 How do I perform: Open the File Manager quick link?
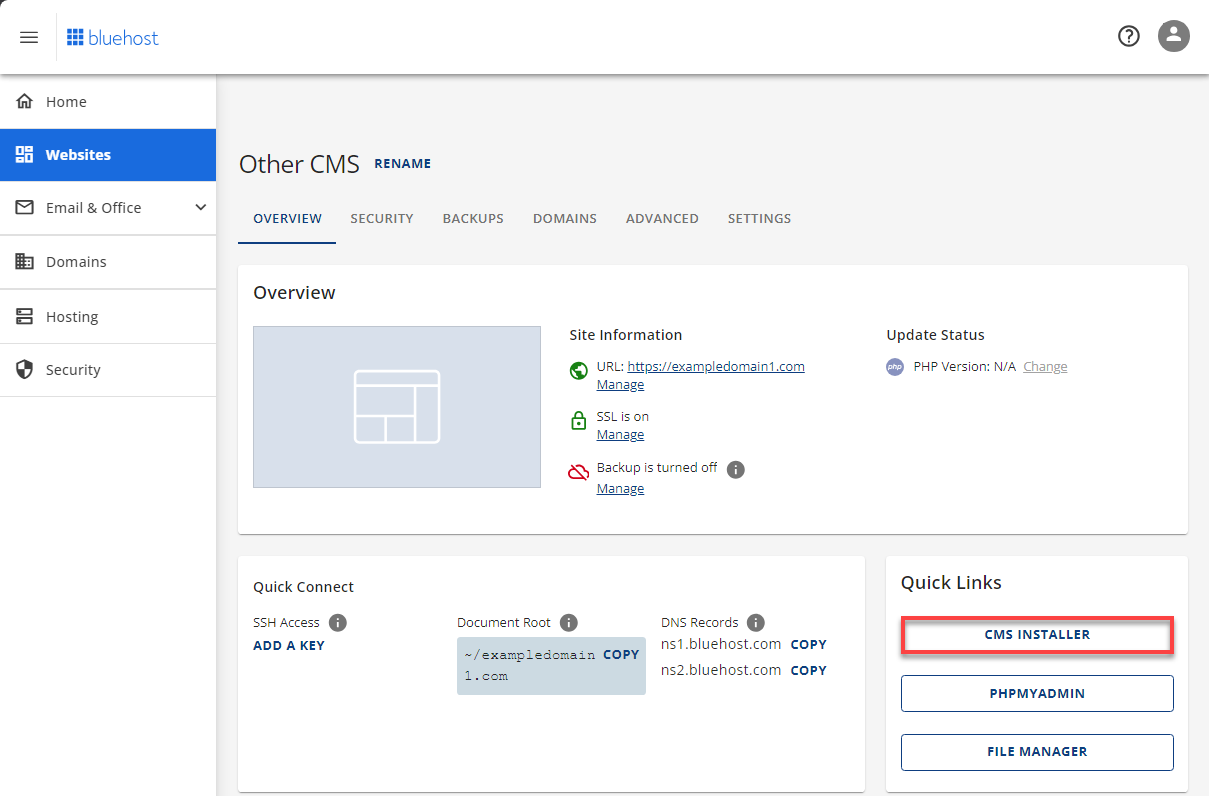click(1037, 752)
